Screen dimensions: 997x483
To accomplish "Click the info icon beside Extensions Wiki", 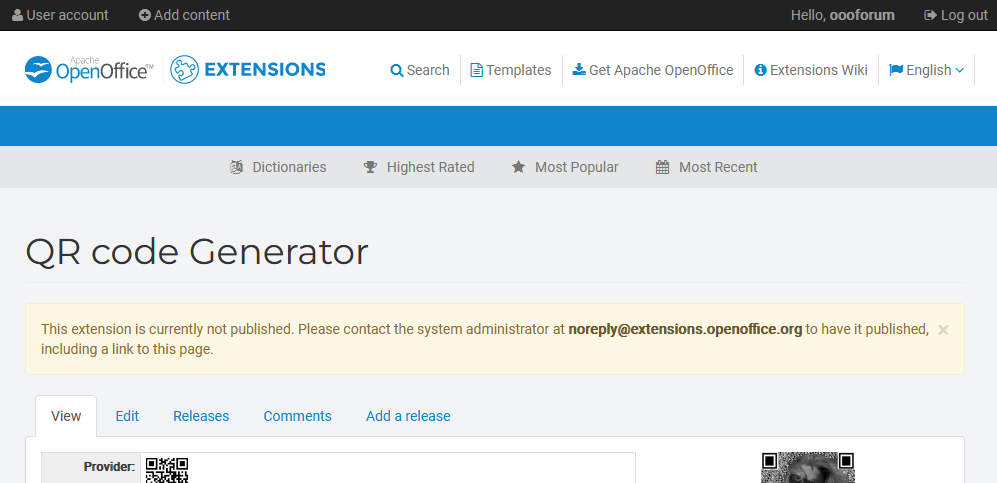I will tap(760, 70).
